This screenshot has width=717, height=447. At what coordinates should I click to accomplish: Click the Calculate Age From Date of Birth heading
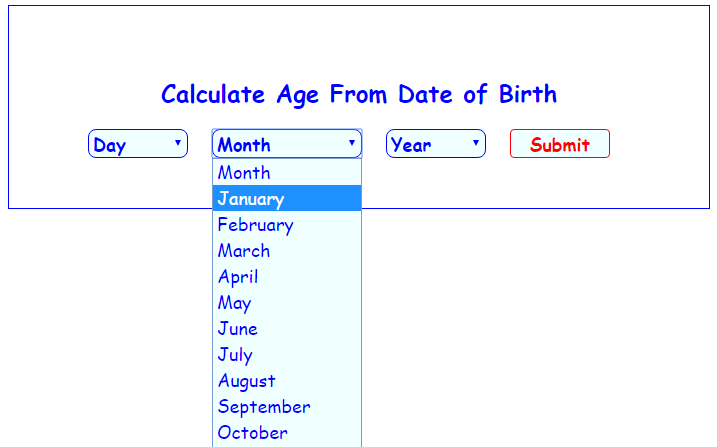(359, 95)
